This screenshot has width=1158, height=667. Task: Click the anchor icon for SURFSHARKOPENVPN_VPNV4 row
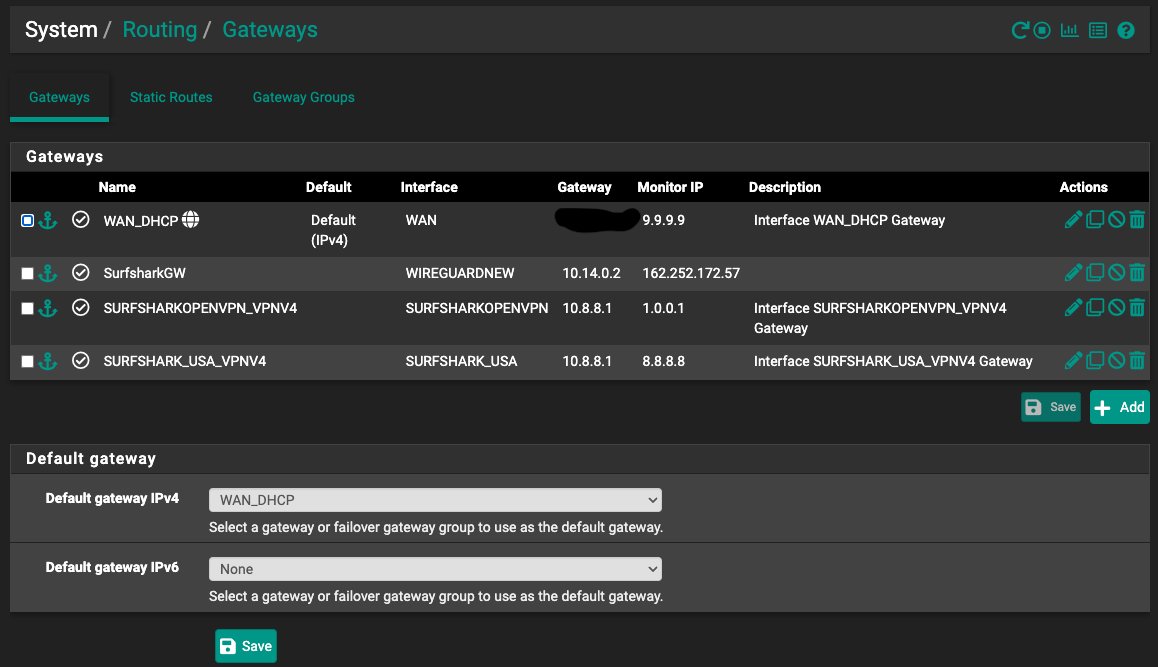48,308
